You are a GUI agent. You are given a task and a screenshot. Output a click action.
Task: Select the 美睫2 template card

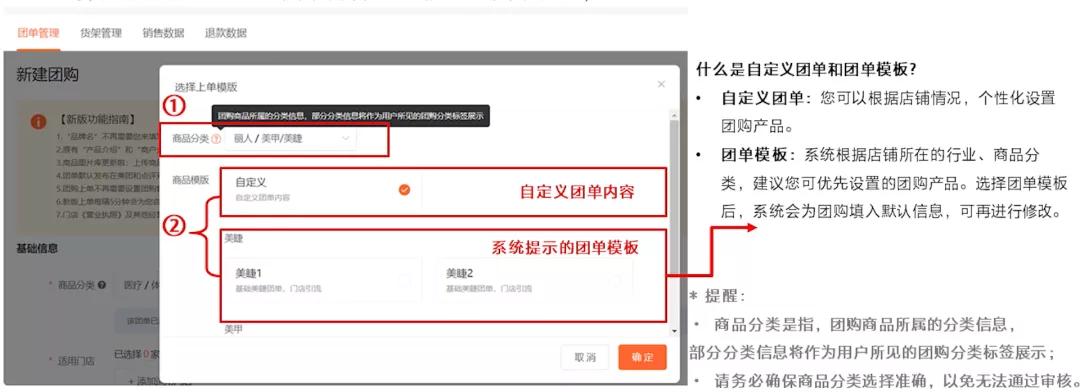pos(534,280)
